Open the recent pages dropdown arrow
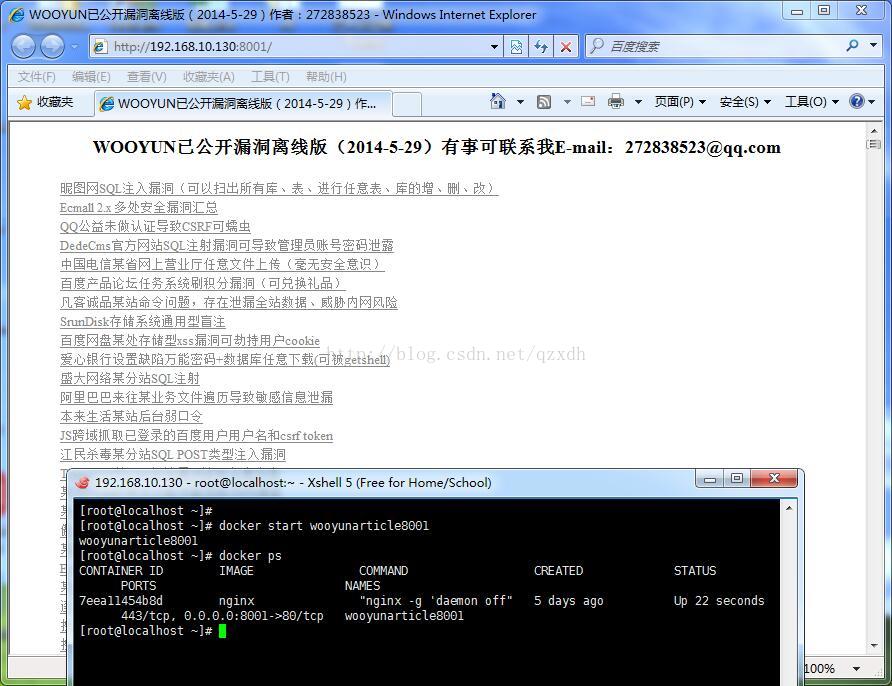This screenshot has height=686, width=892. click(x=75, y=47)
